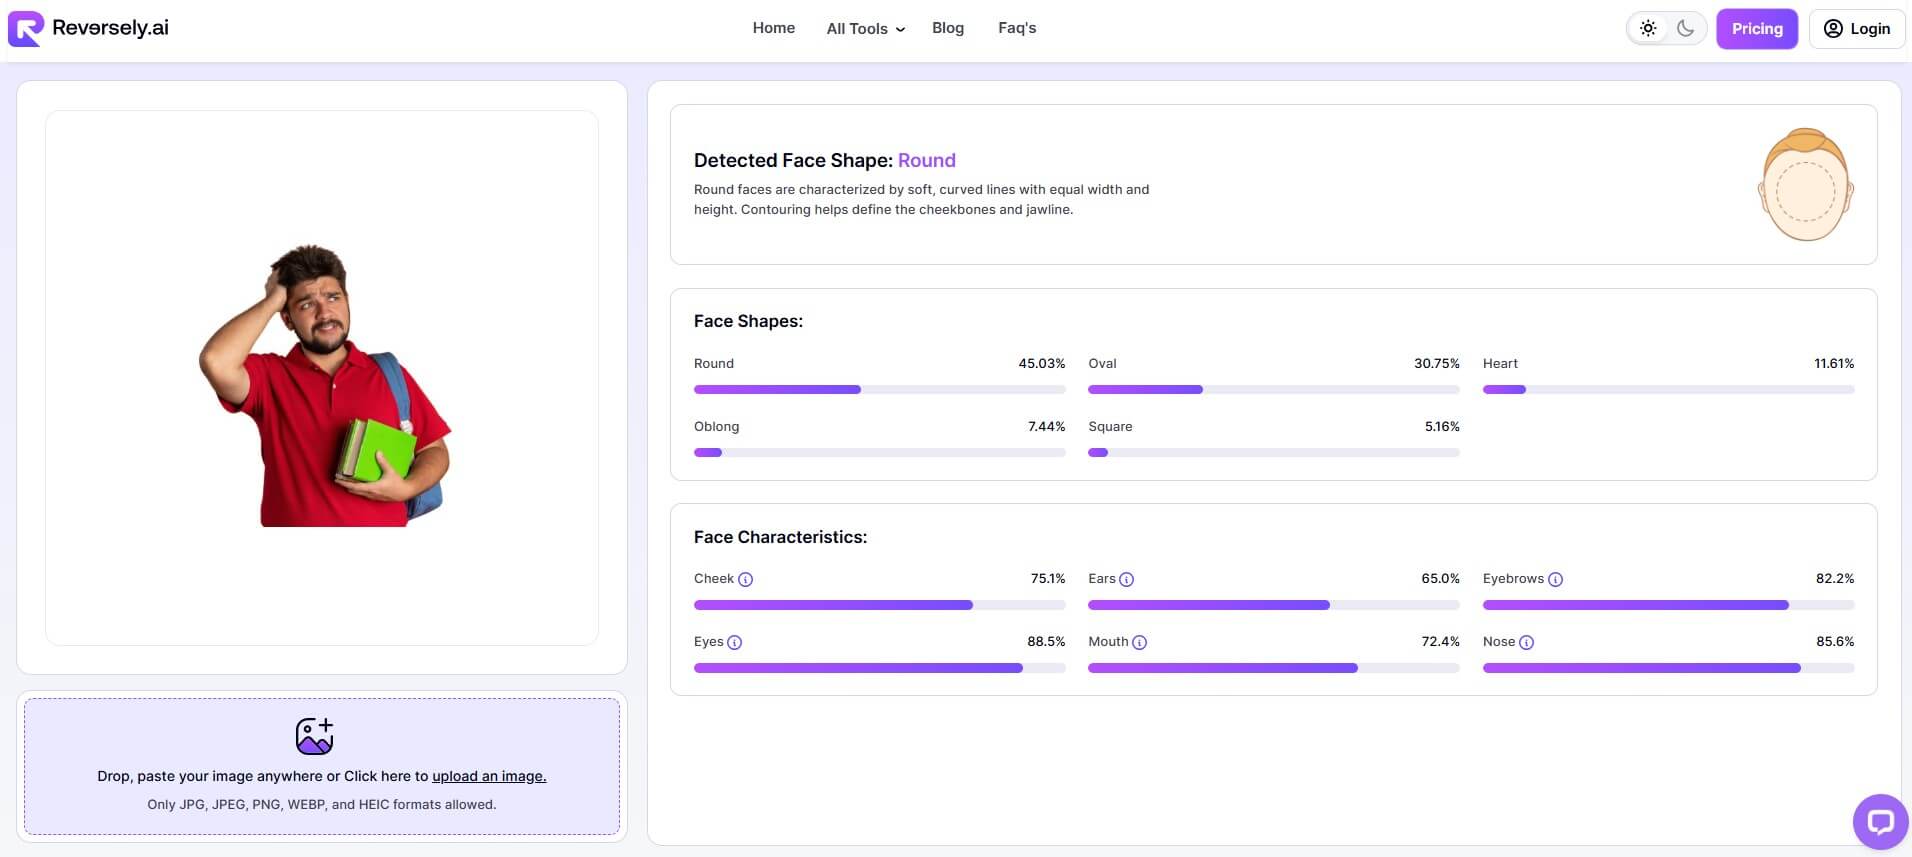Click the info icon beside Eyes
1912x857 pixels.
tap(734, 643)
